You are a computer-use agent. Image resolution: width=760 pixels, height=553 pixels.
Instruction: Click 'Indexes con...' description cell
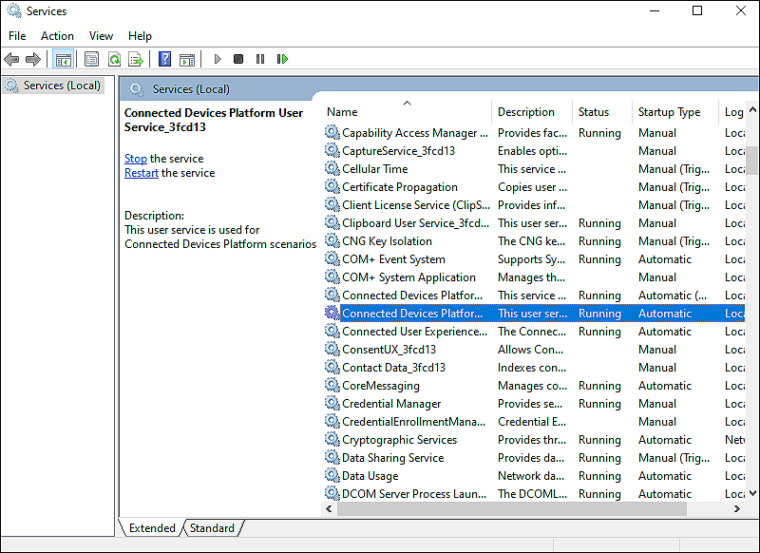click(x=532, y=367)
